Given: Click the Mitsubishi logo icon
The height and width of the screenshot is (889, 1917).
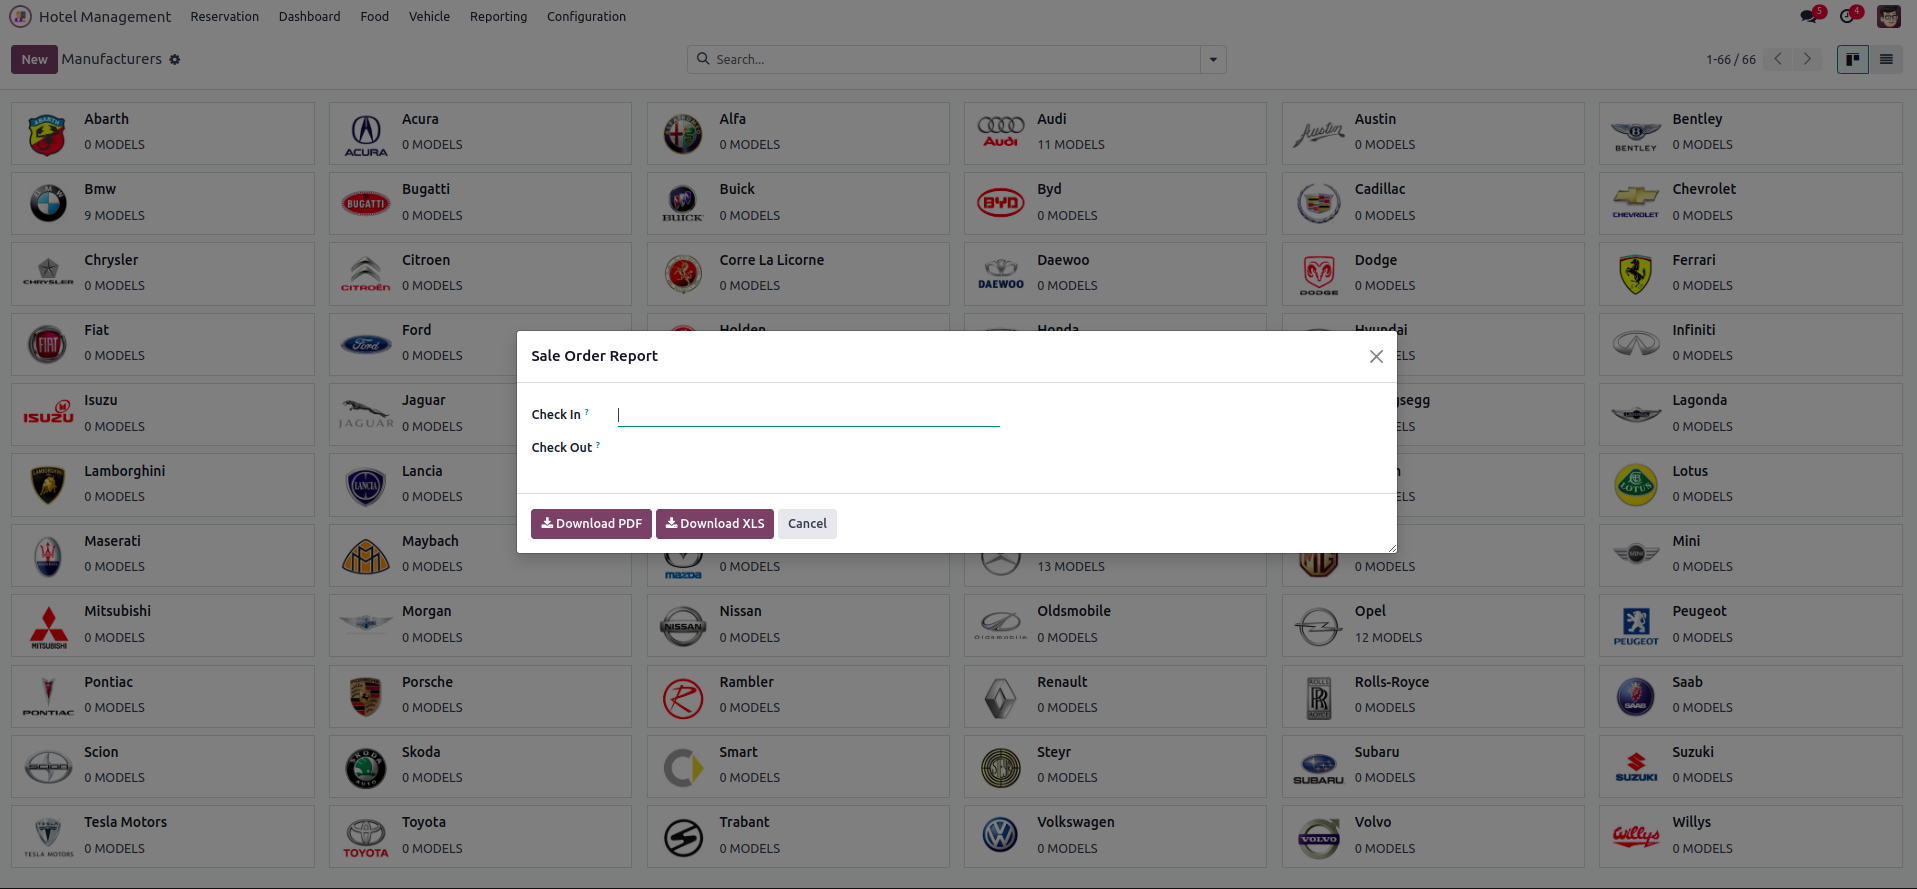Looking at the screenshot, I should pyautogui.click(x=48, y=626).
